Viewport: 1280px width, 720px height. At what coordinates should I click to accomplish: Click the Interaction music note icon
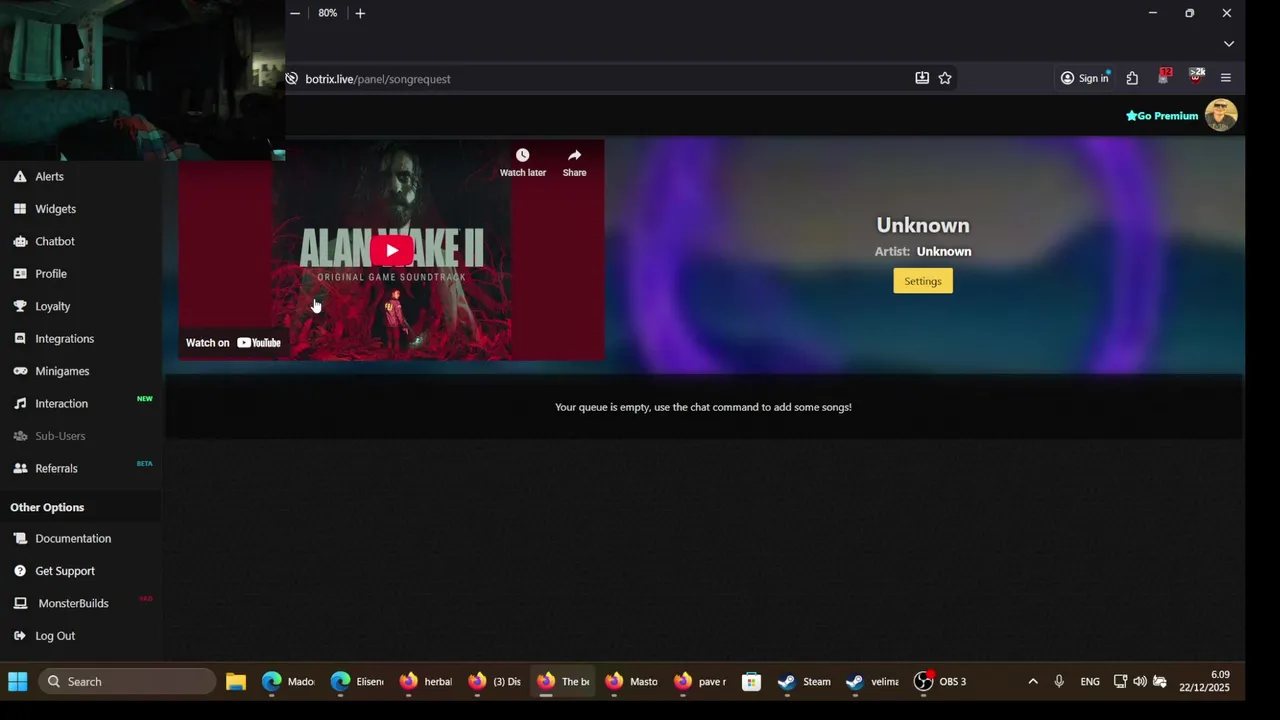(x=20, y=403)
